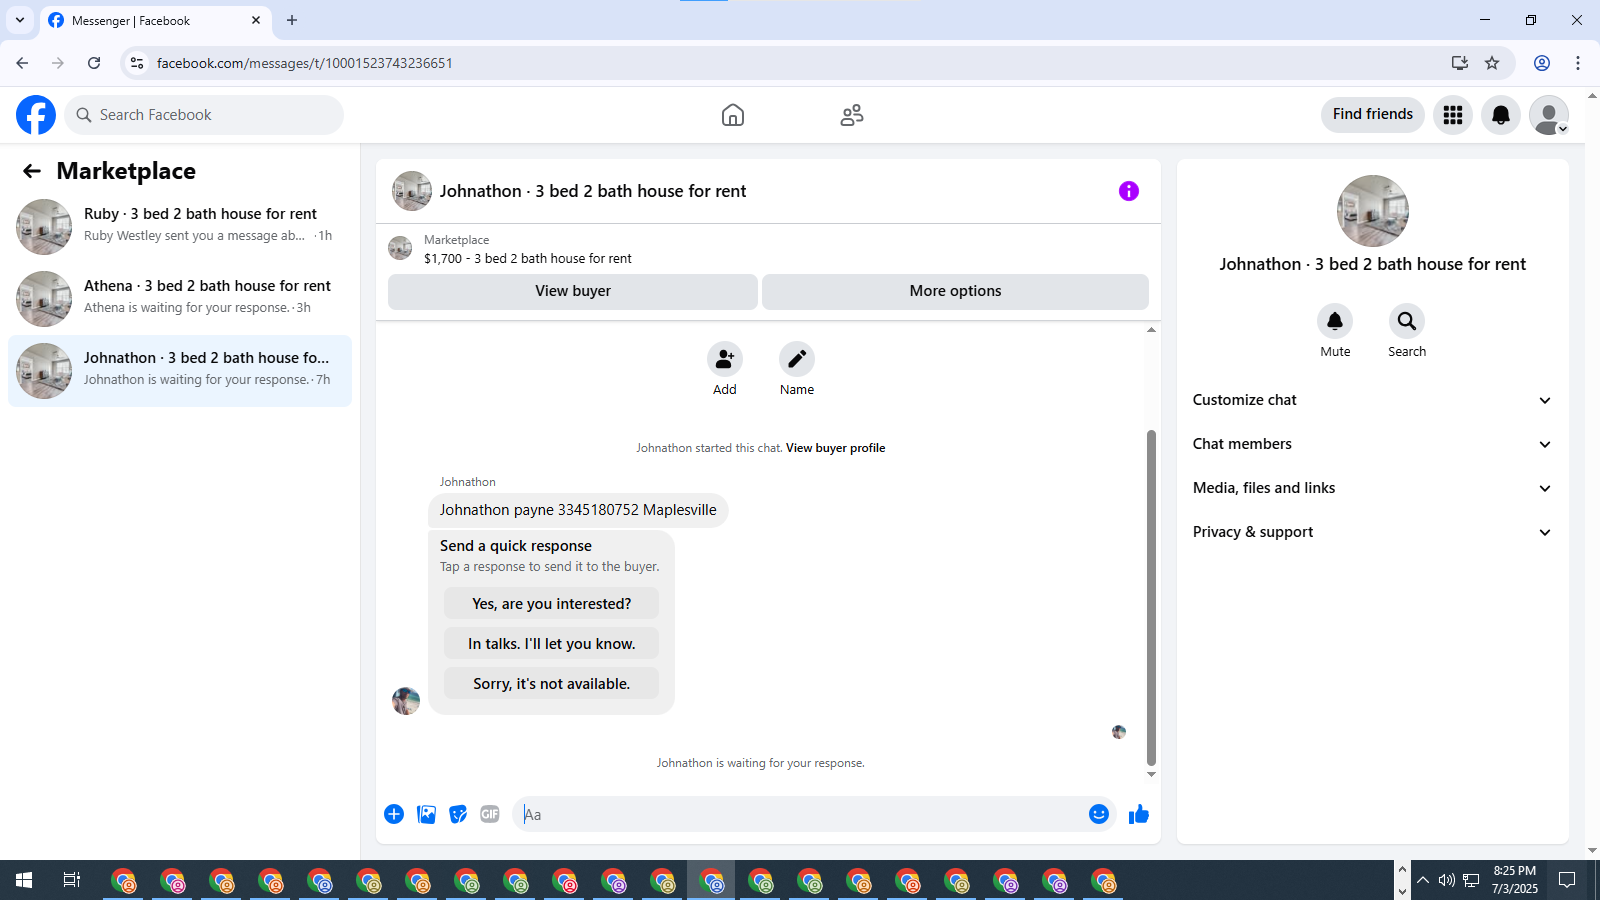Open a new Chrome tab

292,20
